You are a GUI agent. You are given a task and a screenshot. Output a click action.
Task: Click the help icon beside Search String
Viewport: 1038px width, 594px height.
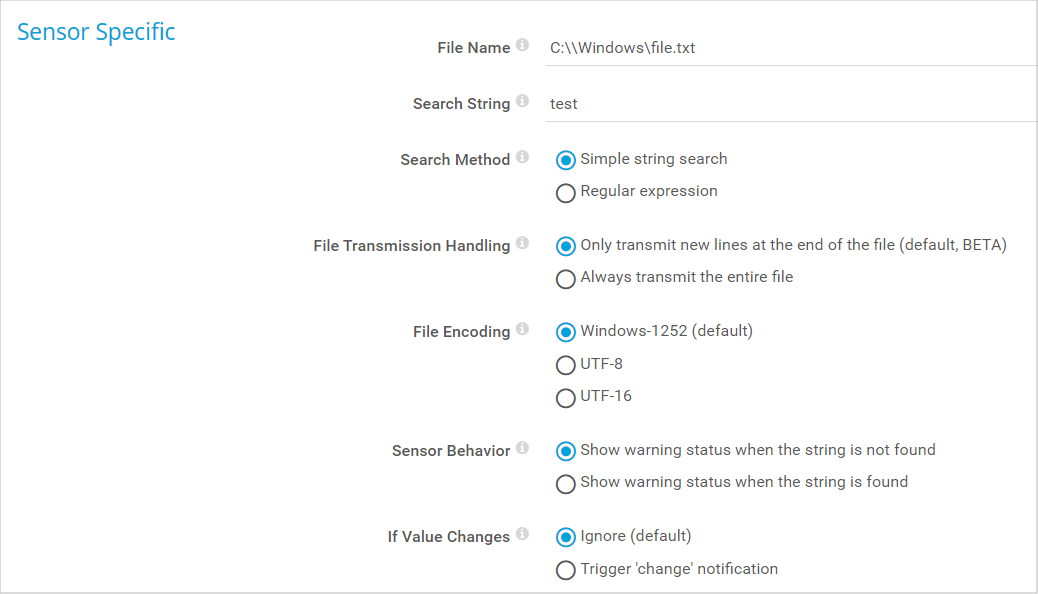(x=522, y=102)
